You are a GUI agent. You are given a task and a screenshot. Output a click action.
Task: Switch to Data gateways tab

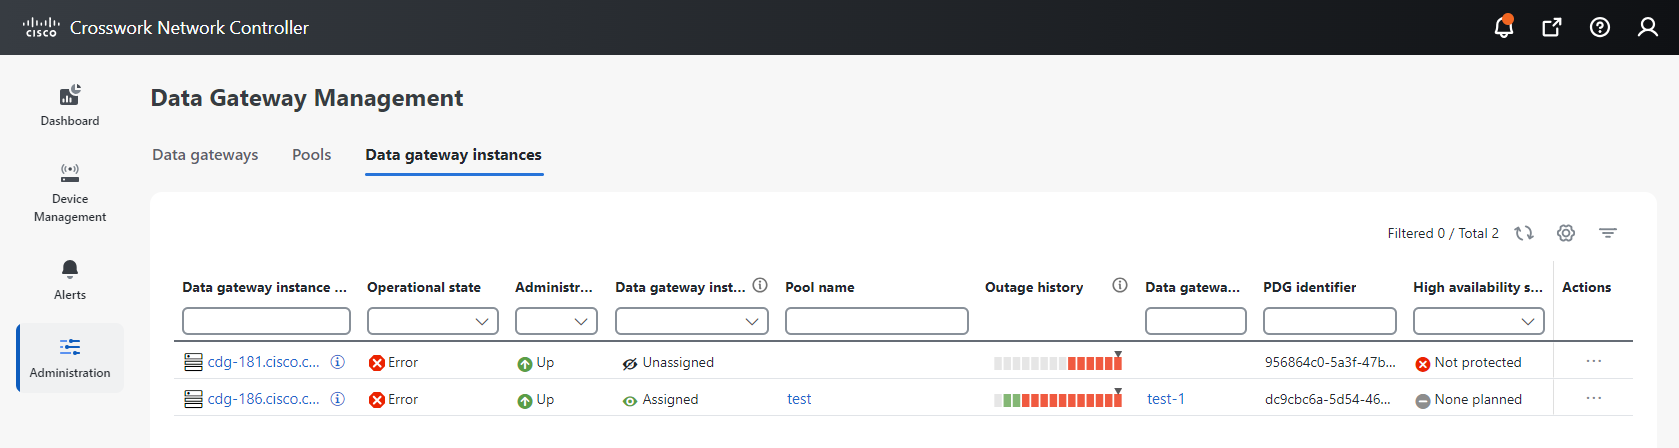(x=205, y=155)
